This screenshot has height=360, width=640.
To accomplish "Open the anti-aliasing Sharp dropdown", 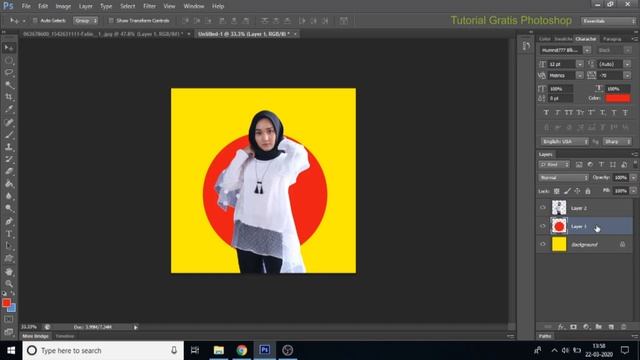I will click(x=617, y=142).
